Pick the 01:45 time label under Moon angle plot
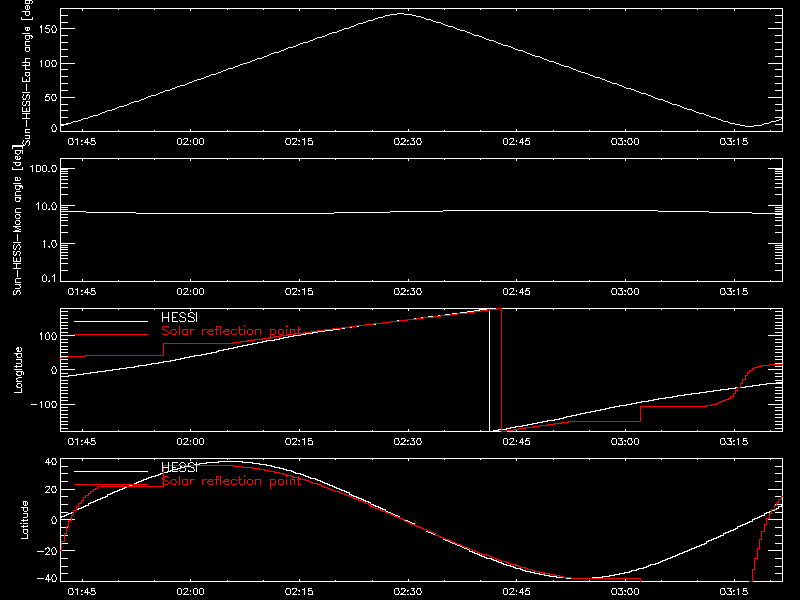800x600 pixels. [x=82, y=292]
